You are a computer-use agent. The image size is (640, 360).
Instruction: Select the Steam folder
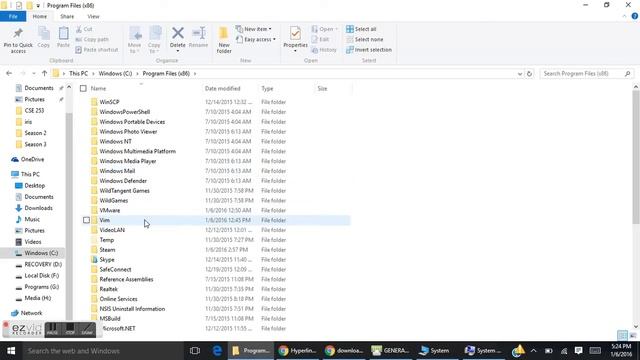(107, 249)
